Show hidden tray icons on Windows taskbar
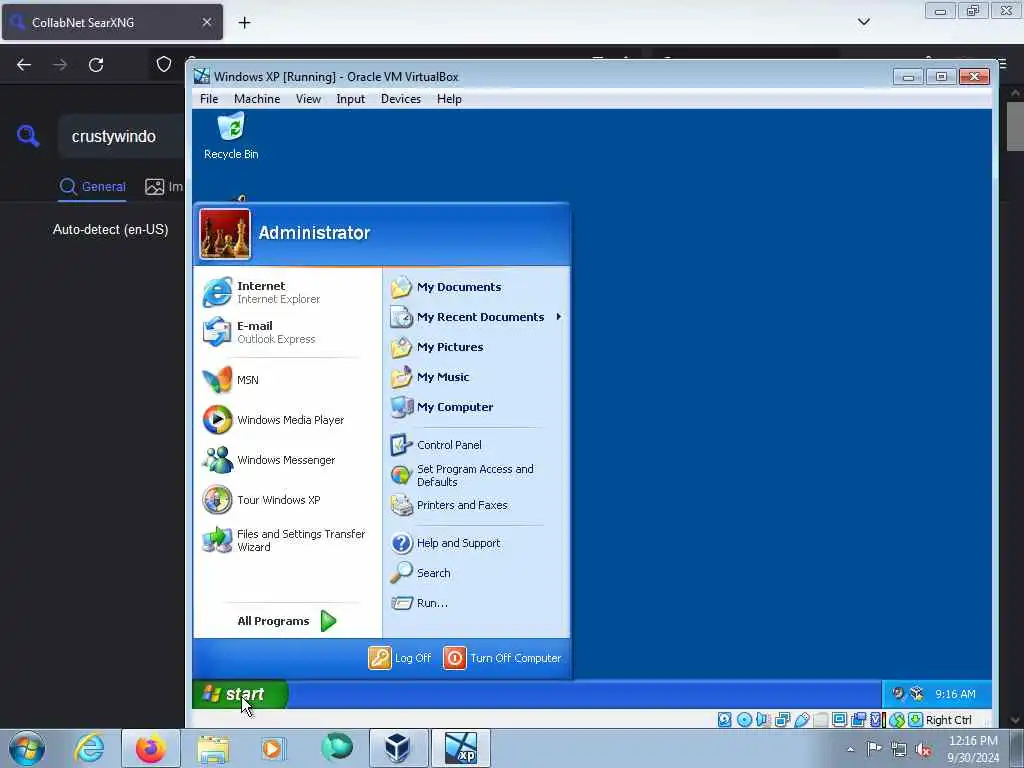The height and width of the screenshot is (768, 1024). pyautogui.click(x=850, y=749)
